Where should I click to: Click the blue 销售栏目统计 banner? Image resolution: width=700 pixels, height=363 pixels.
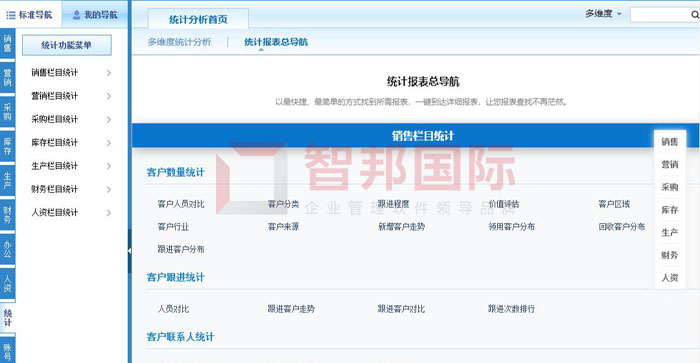(x=415, y=136)
